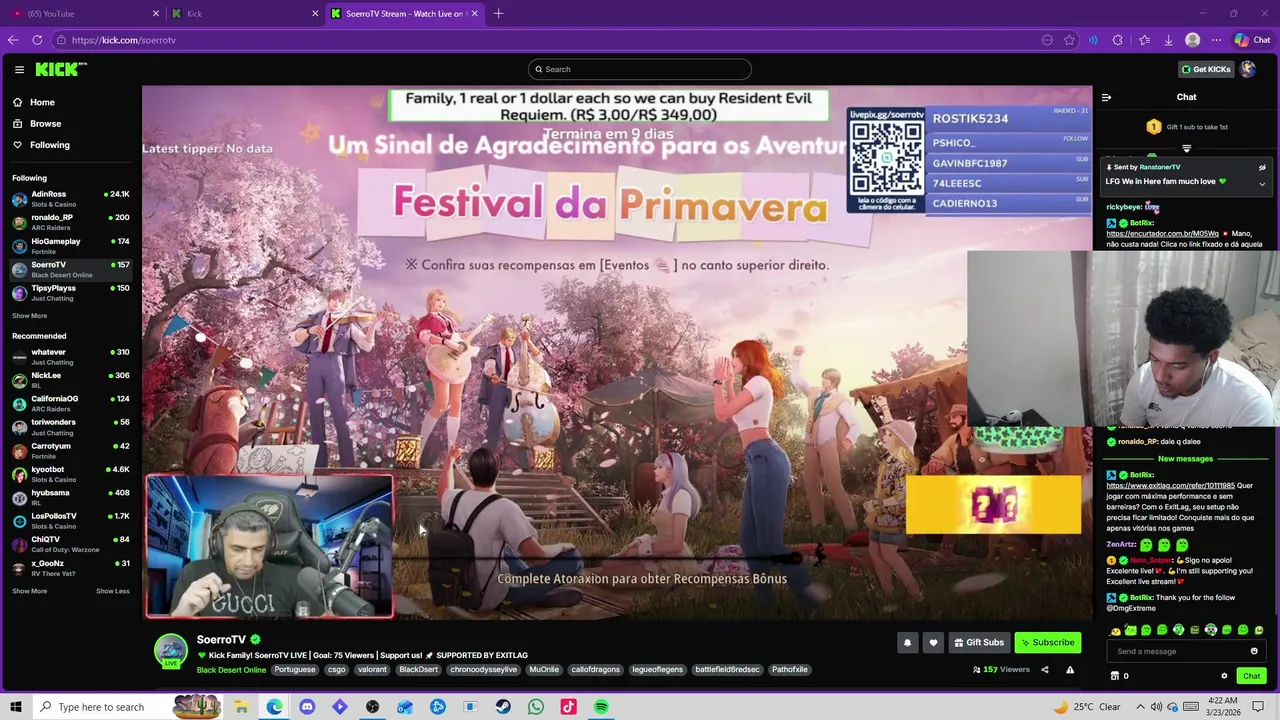Open ronaldo_RP channel in Following list

(x=70, y=221)
